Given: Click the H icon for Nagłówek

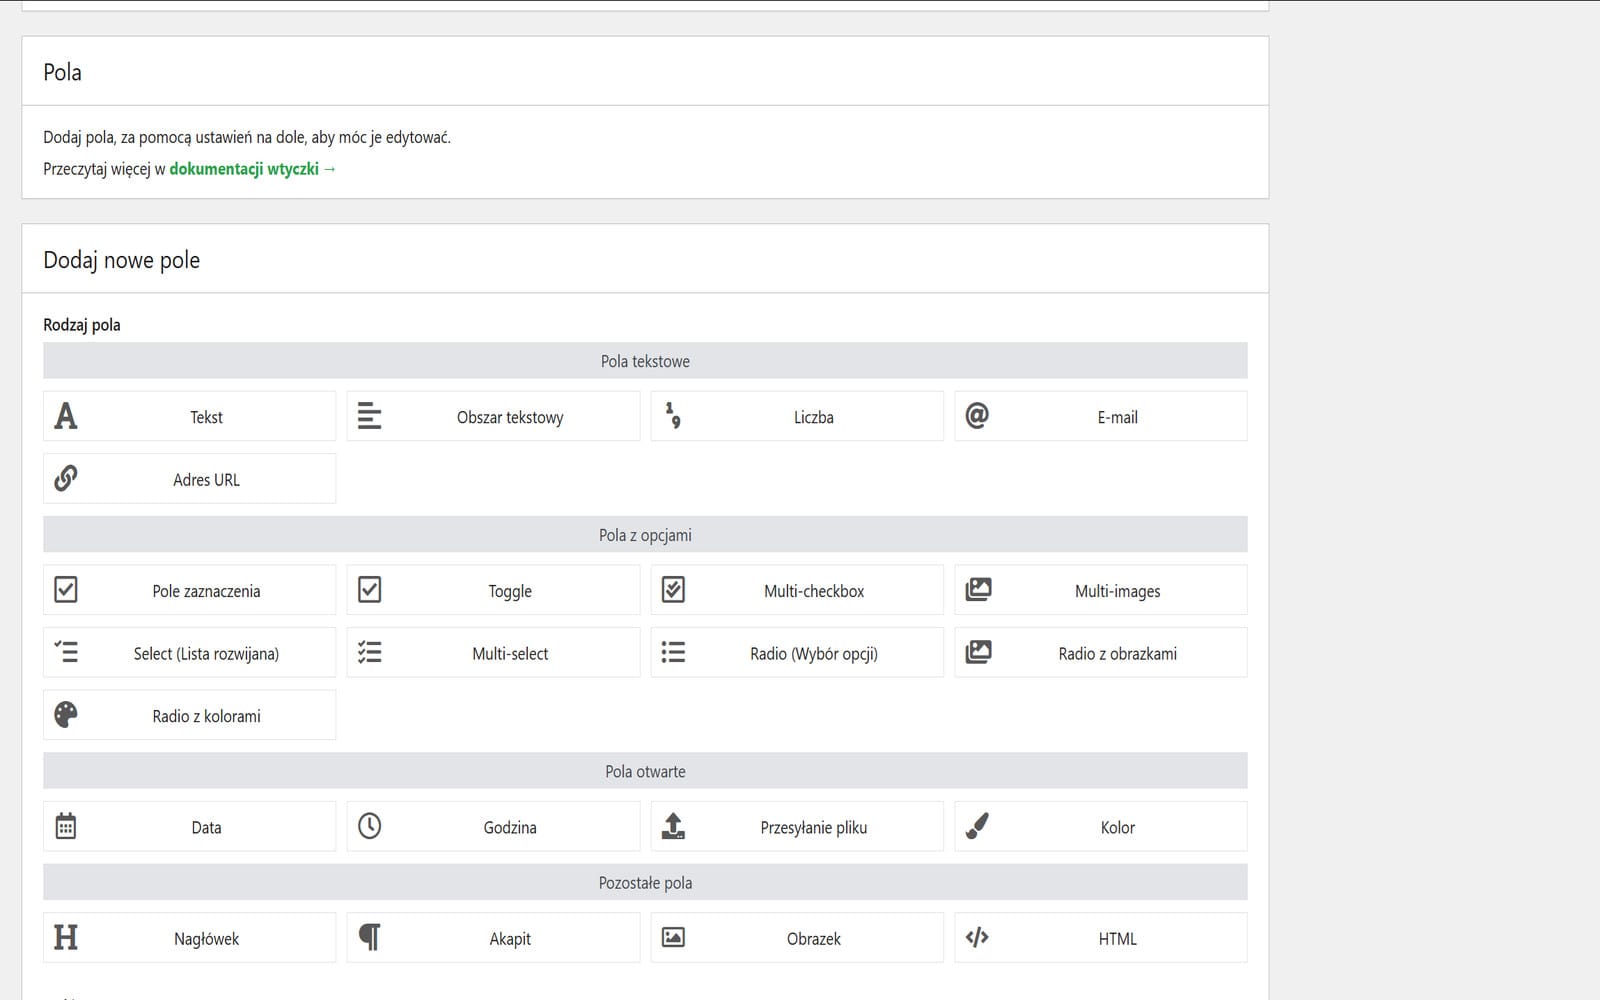Looking at the screenshot, I should [66, 937].
